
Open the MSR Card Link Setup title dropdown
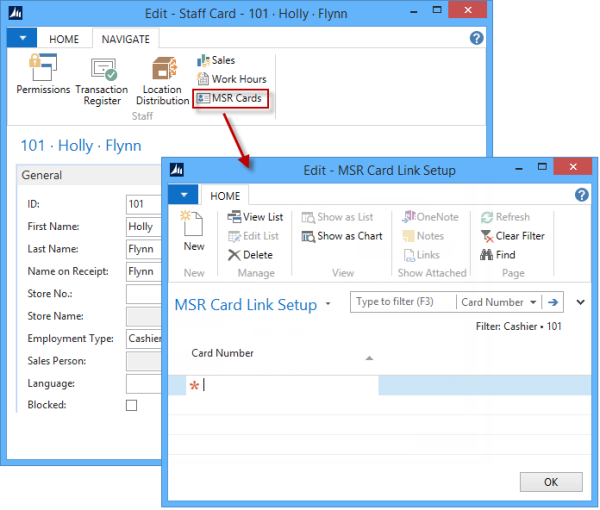[x=328, y=304]
